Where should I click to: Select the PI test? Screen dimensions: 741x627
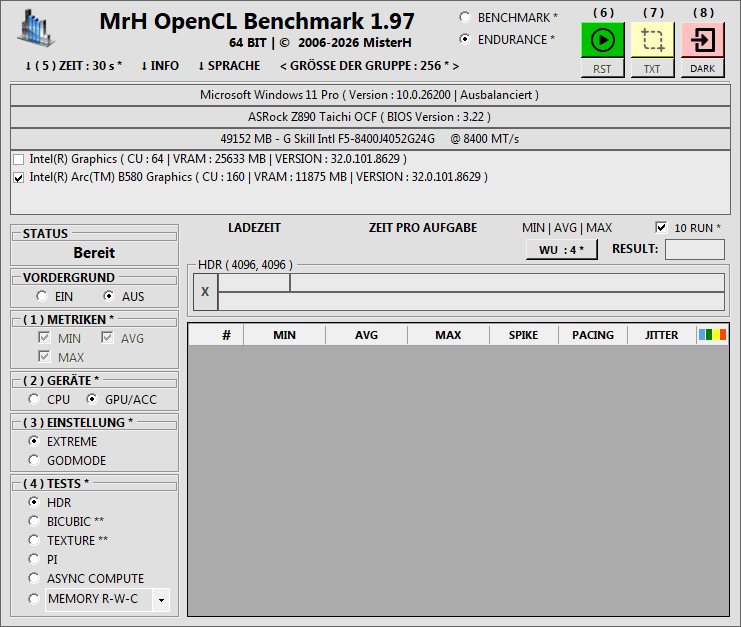34,559
